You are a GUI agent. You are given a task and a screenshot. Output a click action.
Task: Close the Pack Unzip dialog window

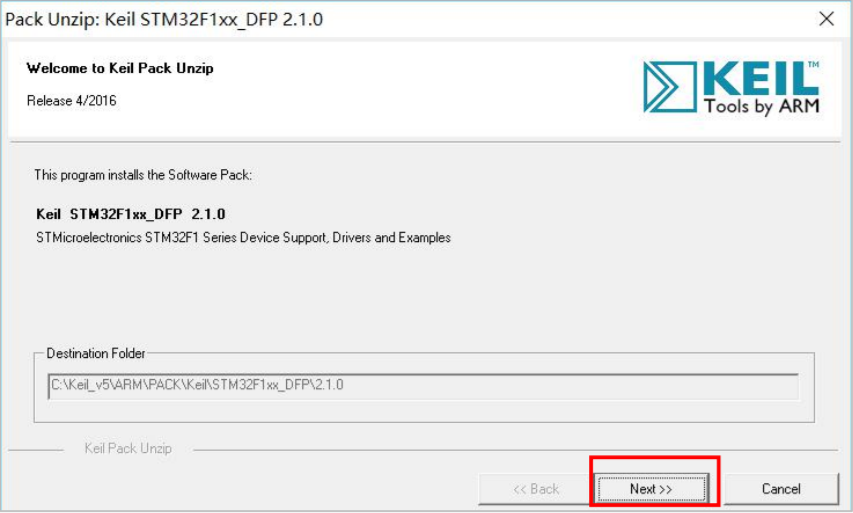[826, 19]
